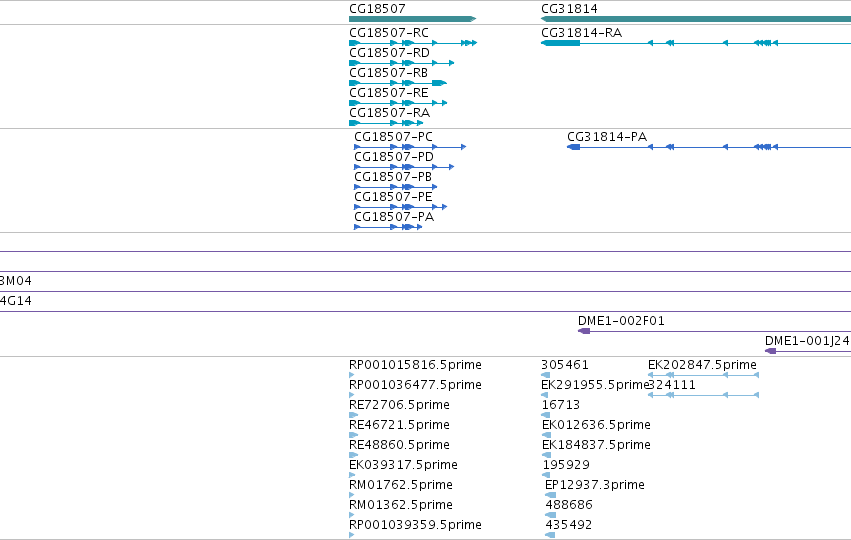Click RE48860.5prime EST label
The width and height of the screenshot is (851, 540).
click(399, 445)
